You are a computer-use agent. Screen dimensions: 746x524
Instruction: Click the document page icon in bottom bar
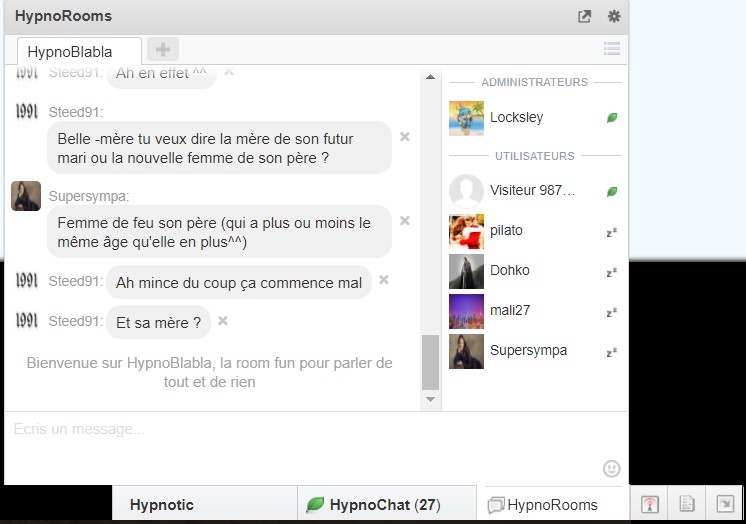(687, 504)
